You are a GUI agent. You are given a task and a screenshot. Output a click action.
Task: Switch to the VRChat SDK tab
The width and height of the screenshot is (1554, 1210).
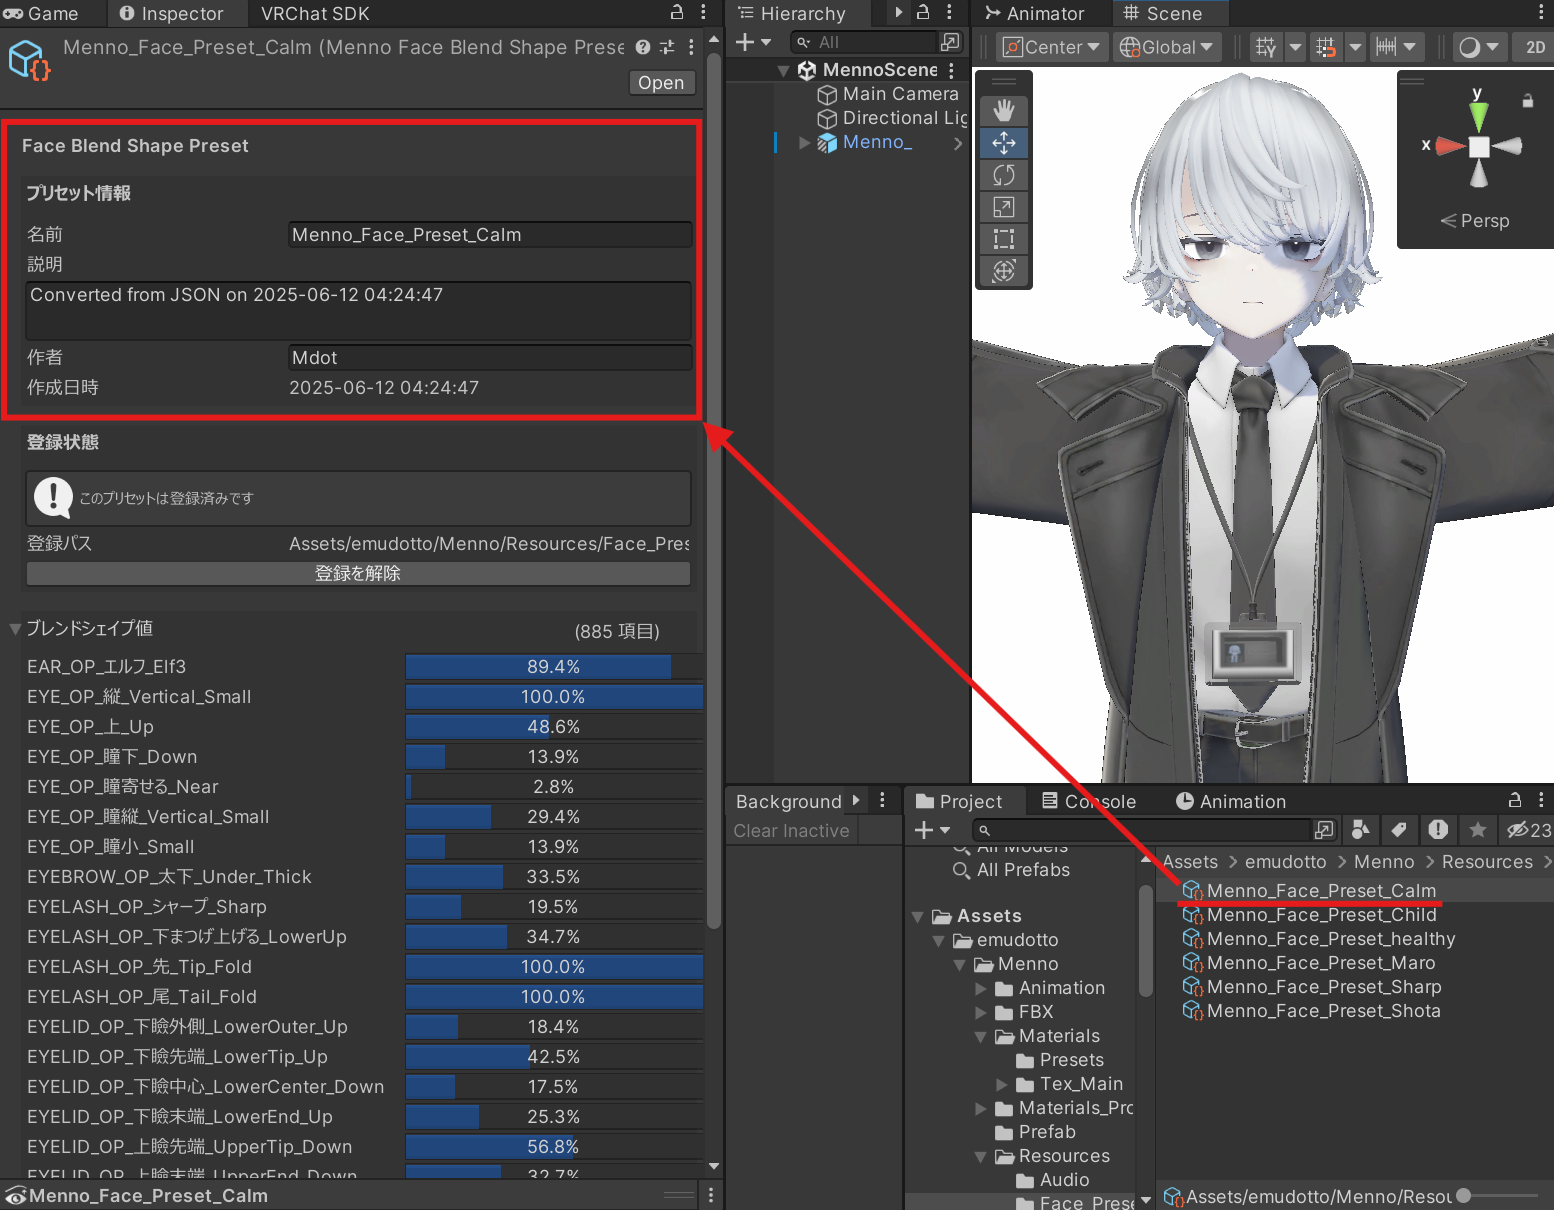[315, 13]
